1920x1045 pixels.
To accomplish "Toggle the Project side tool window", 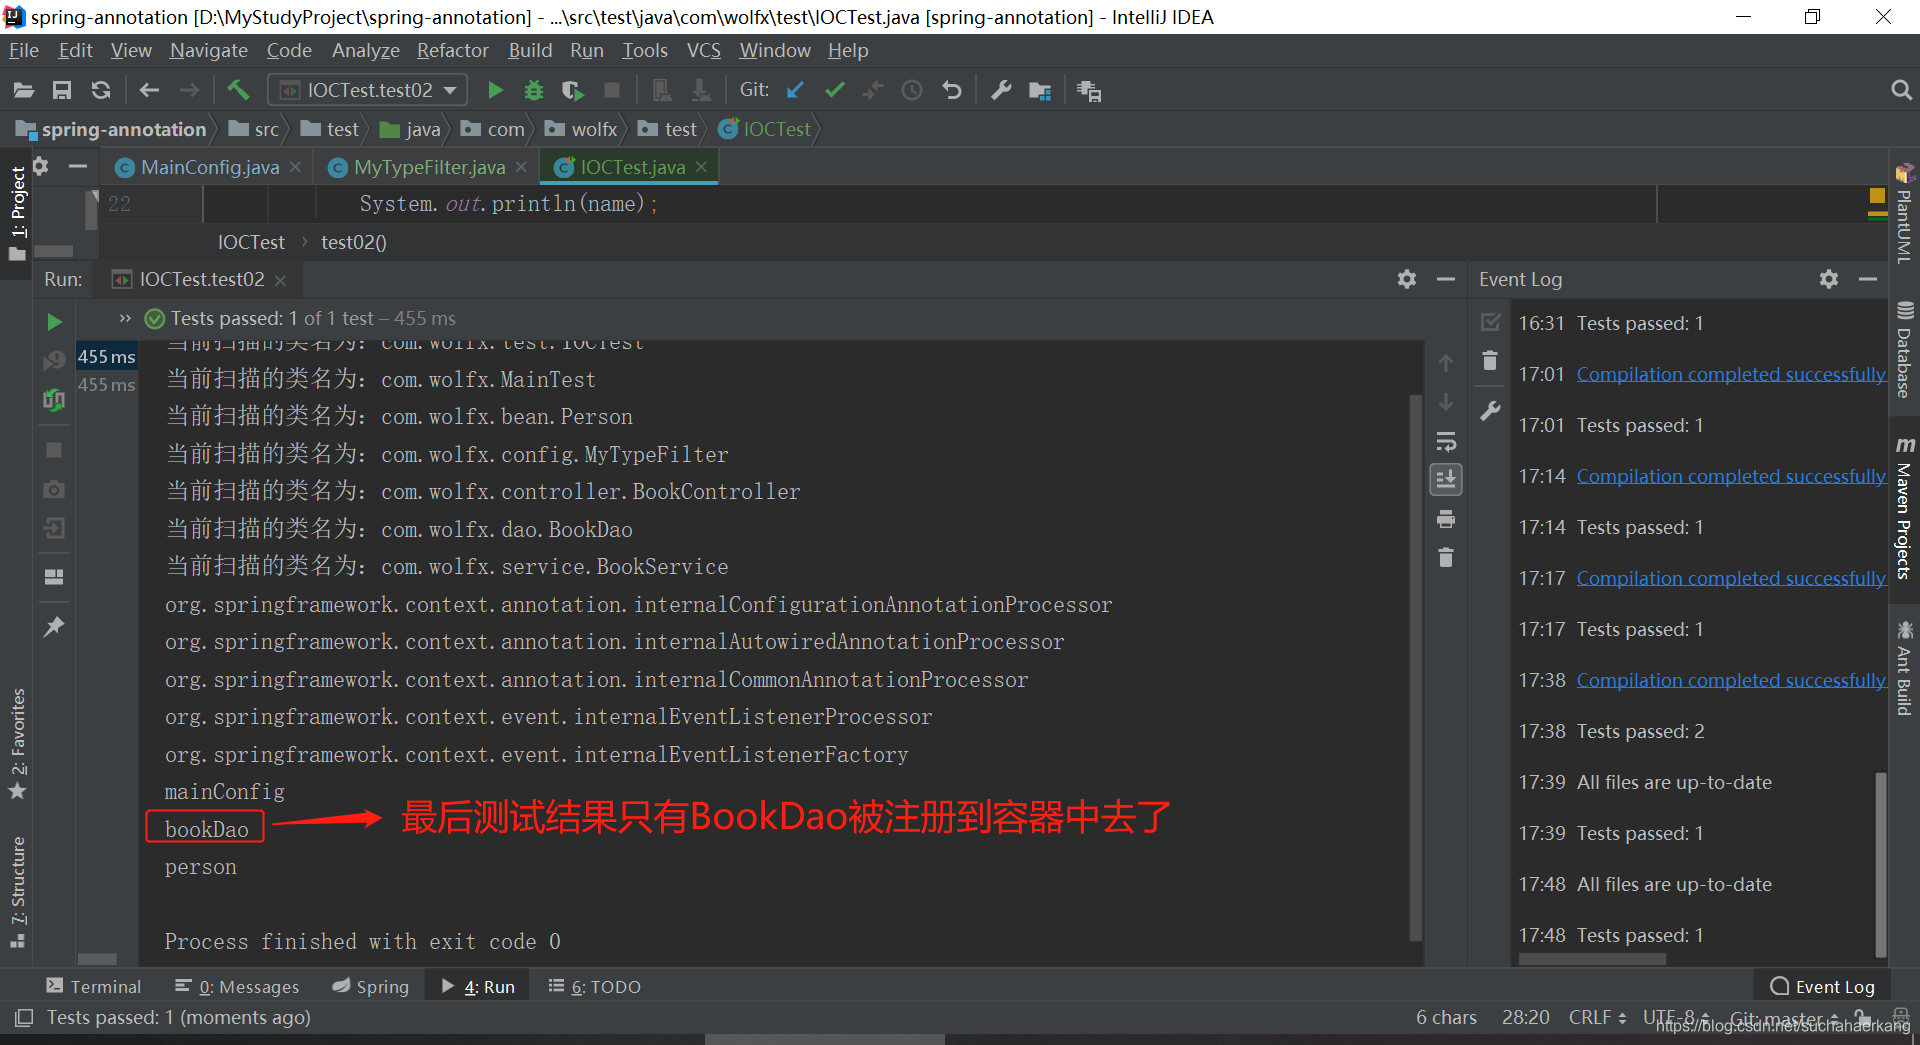I will tap(17, 212).
